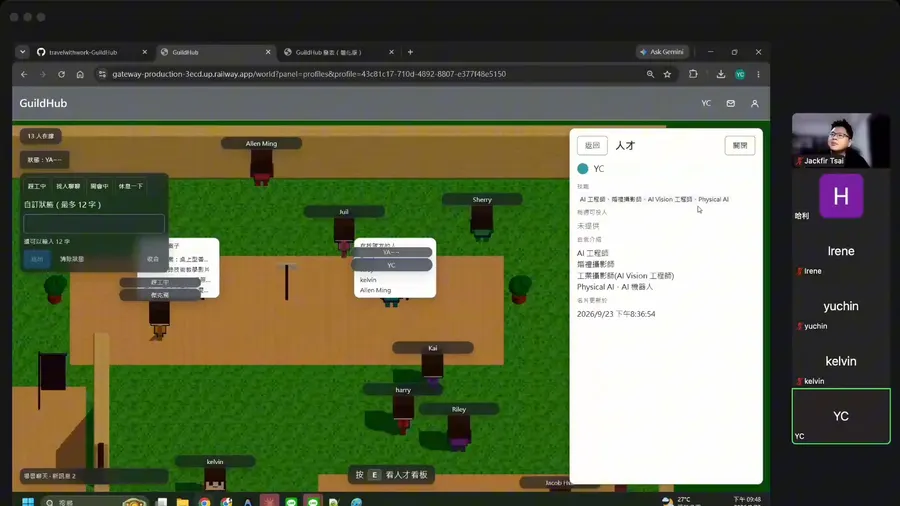Select kelvin in the nearby people list
This screenshot has width=900, height=506.
pos(368,280)
